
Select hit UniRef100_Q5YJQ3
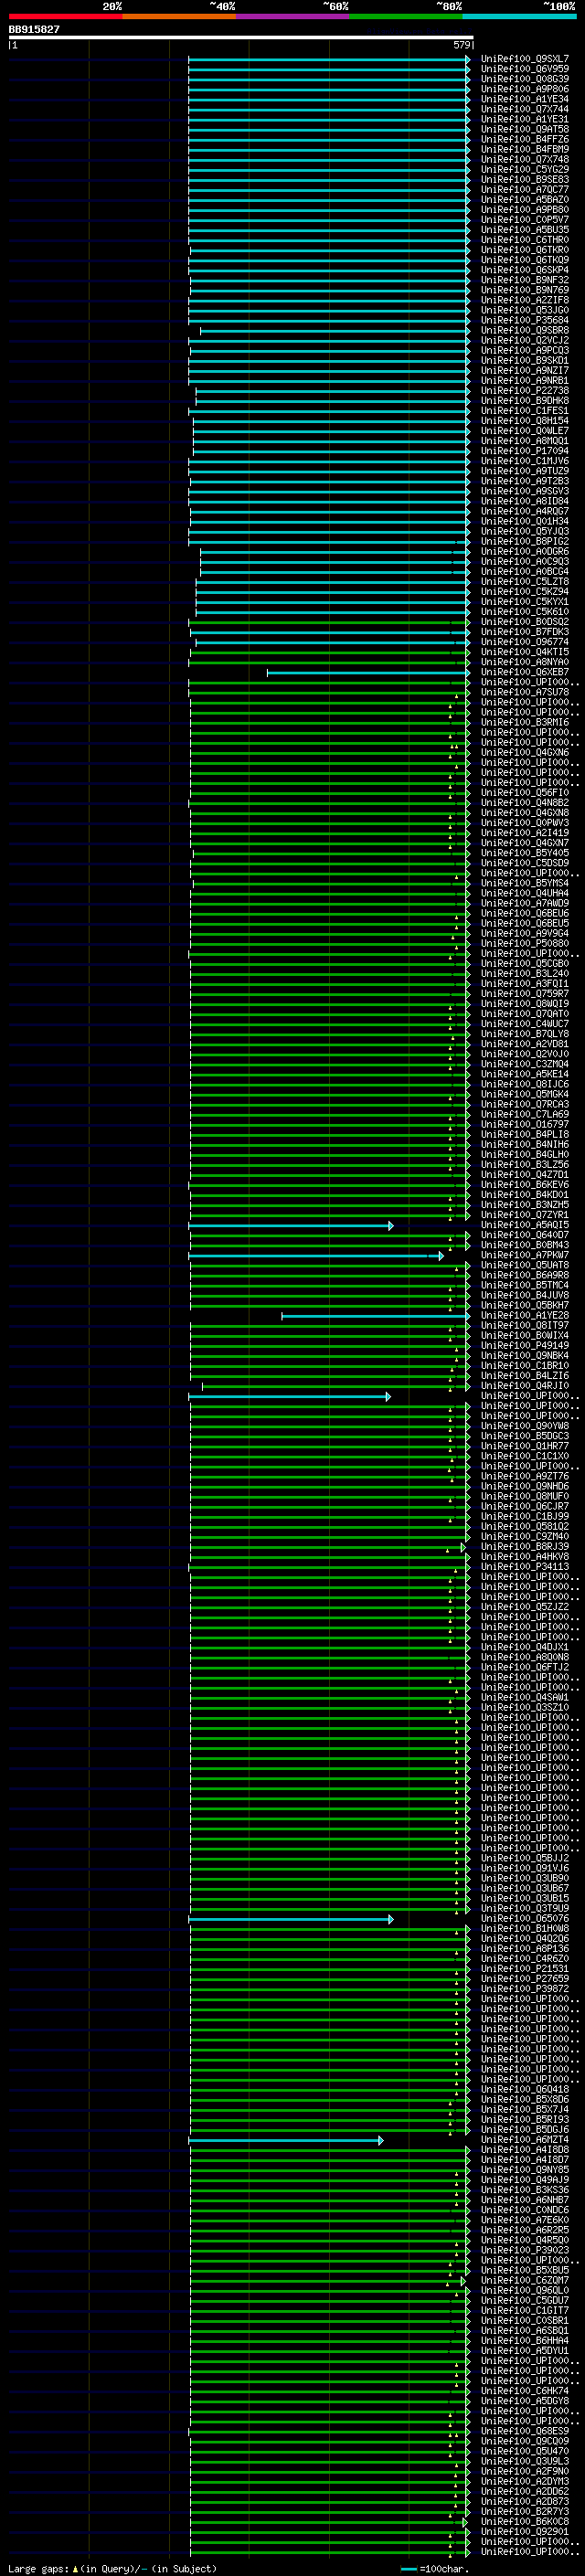tap(525, 531)
